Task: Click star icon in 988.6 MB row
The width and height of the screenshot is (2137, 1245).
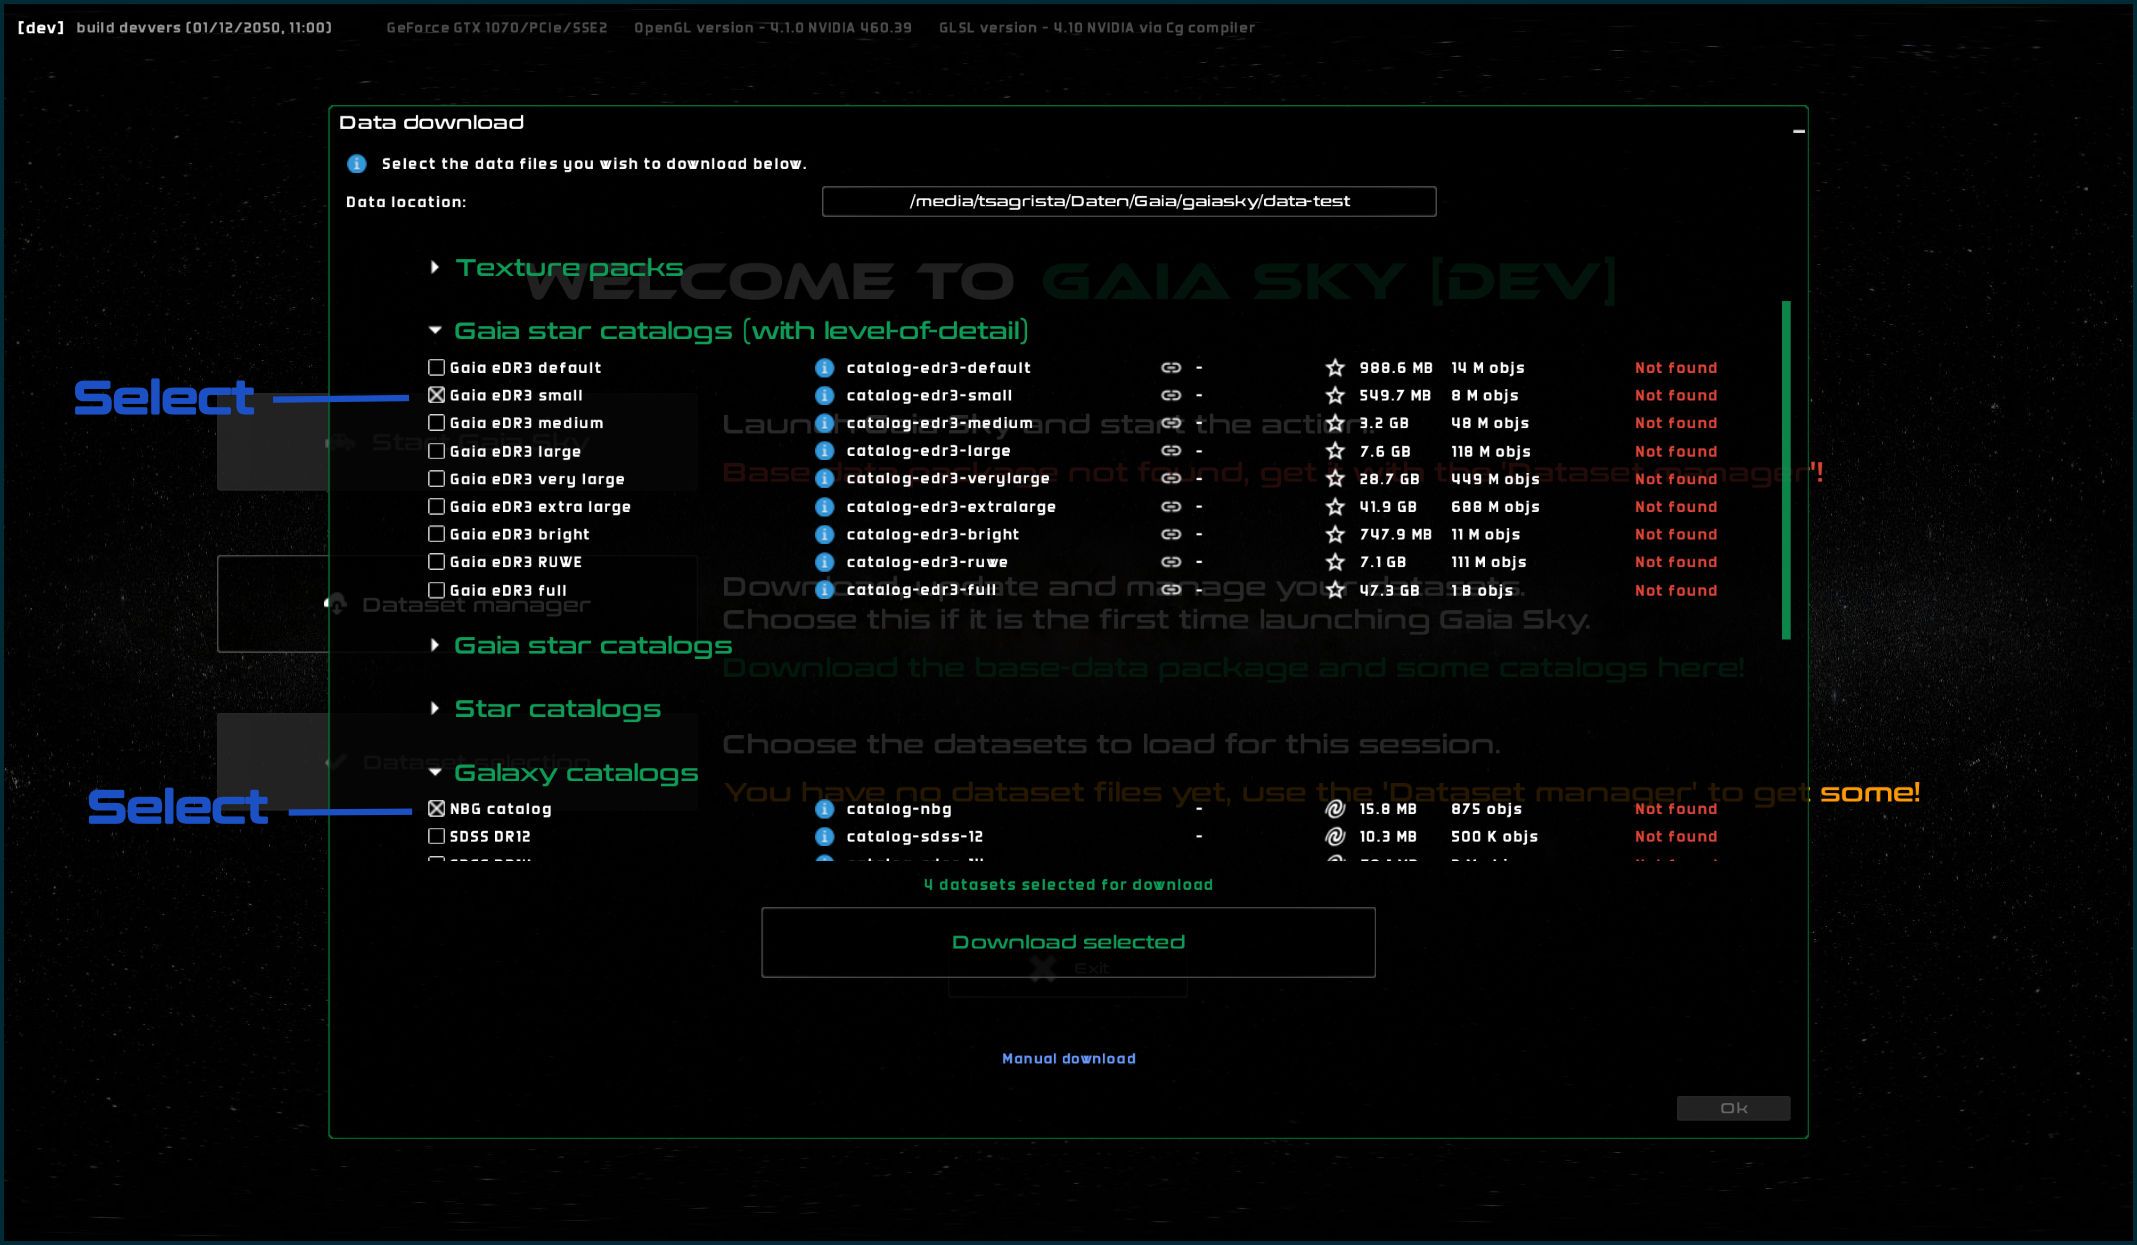Action: tap(1335, 368)
